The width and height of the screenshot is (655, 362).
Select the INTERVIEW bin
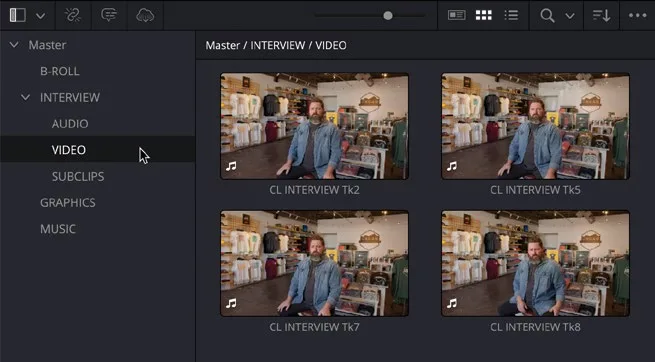pos(70,97)
